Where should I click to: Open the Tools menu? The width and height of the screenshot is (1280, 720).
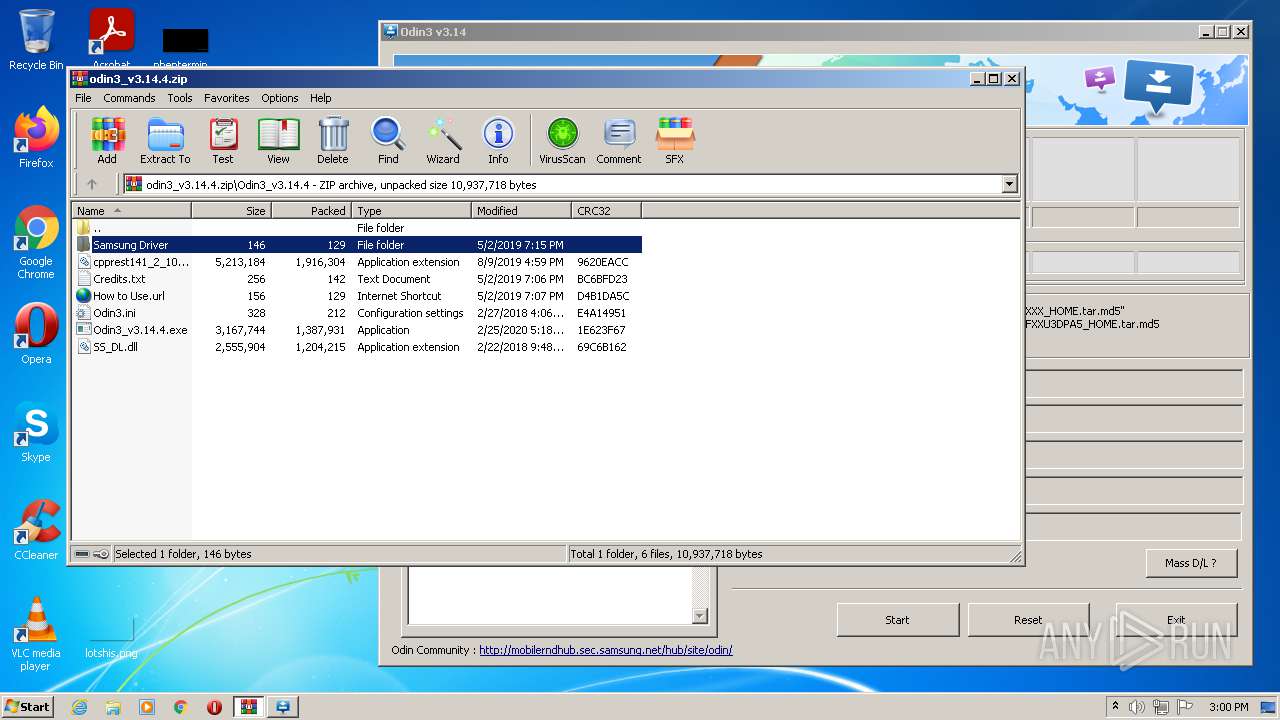[x=180, y=98]
